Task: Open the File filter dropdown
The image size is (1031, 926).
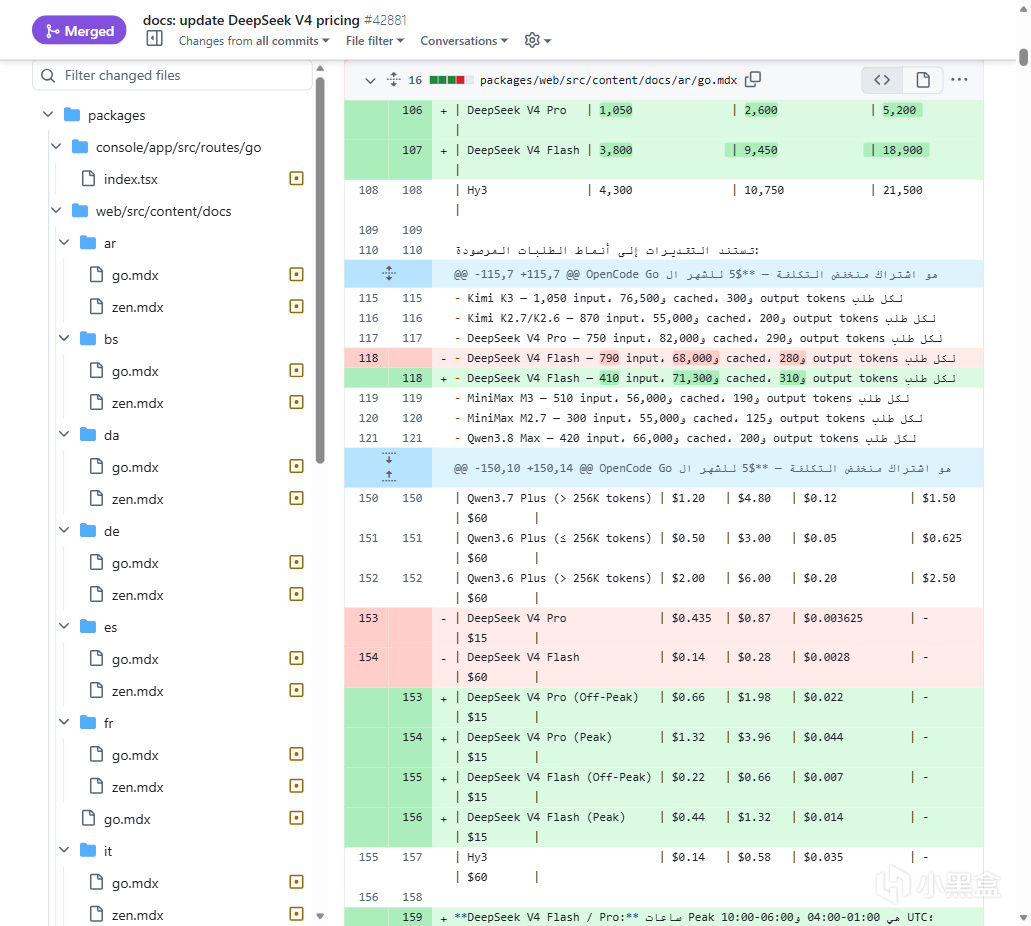Action: tap(375, 41)
